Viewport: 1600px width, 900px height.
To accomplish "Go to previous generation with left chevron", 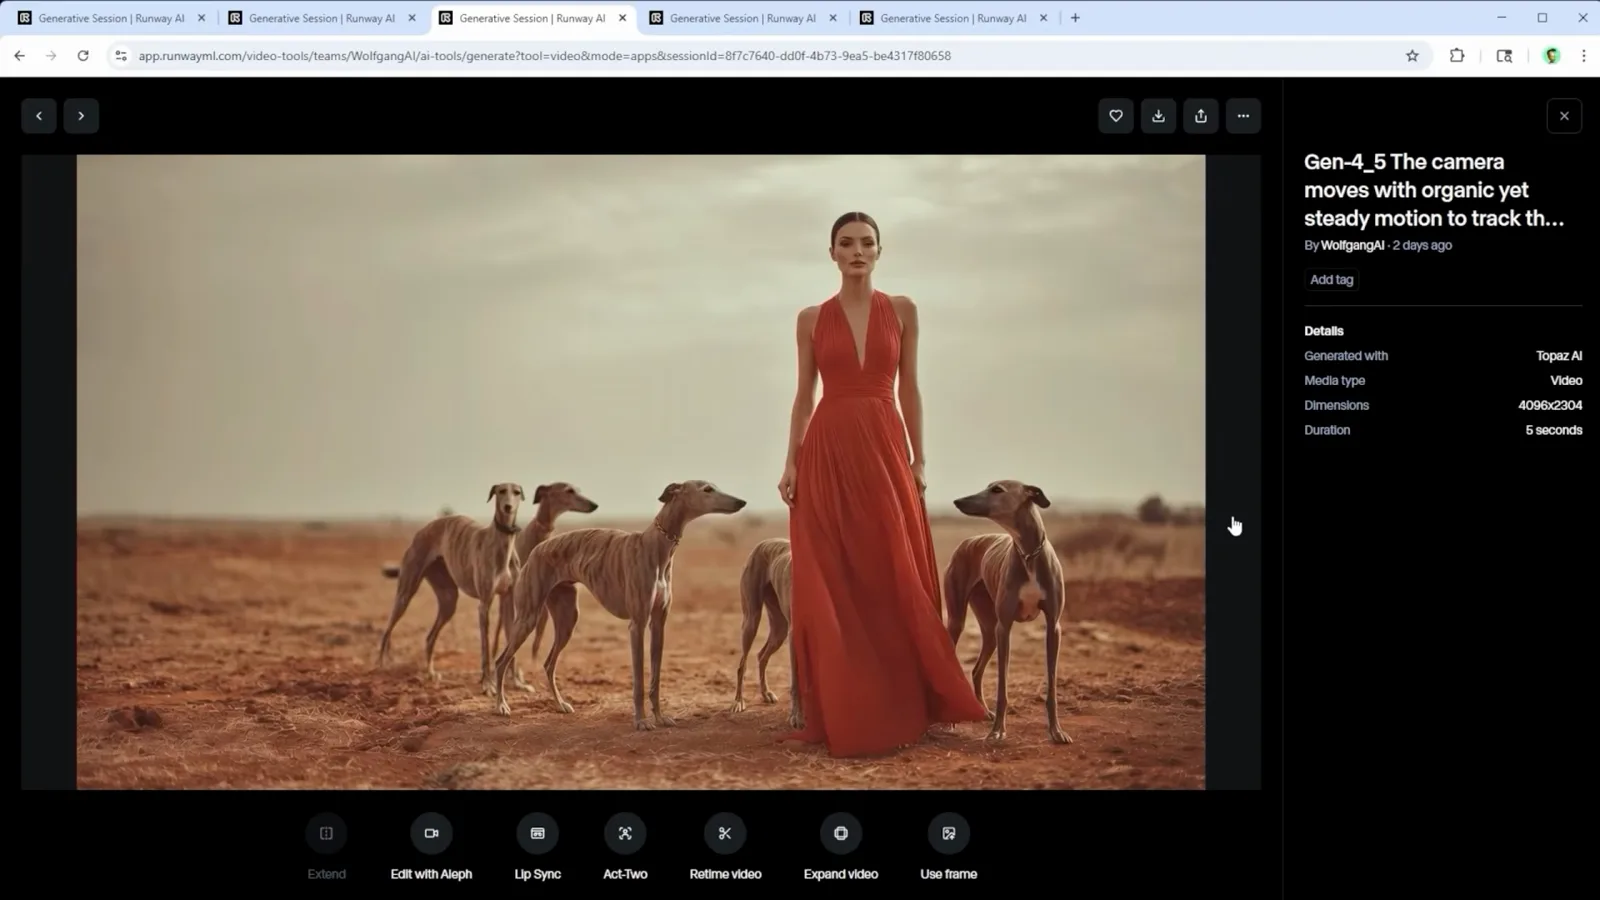I will pos(39,116).
